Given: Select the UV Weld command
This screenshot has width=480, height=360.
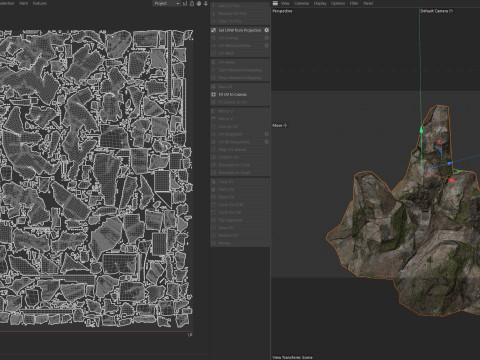Looking at the screenshot, I should coord(240,53).
